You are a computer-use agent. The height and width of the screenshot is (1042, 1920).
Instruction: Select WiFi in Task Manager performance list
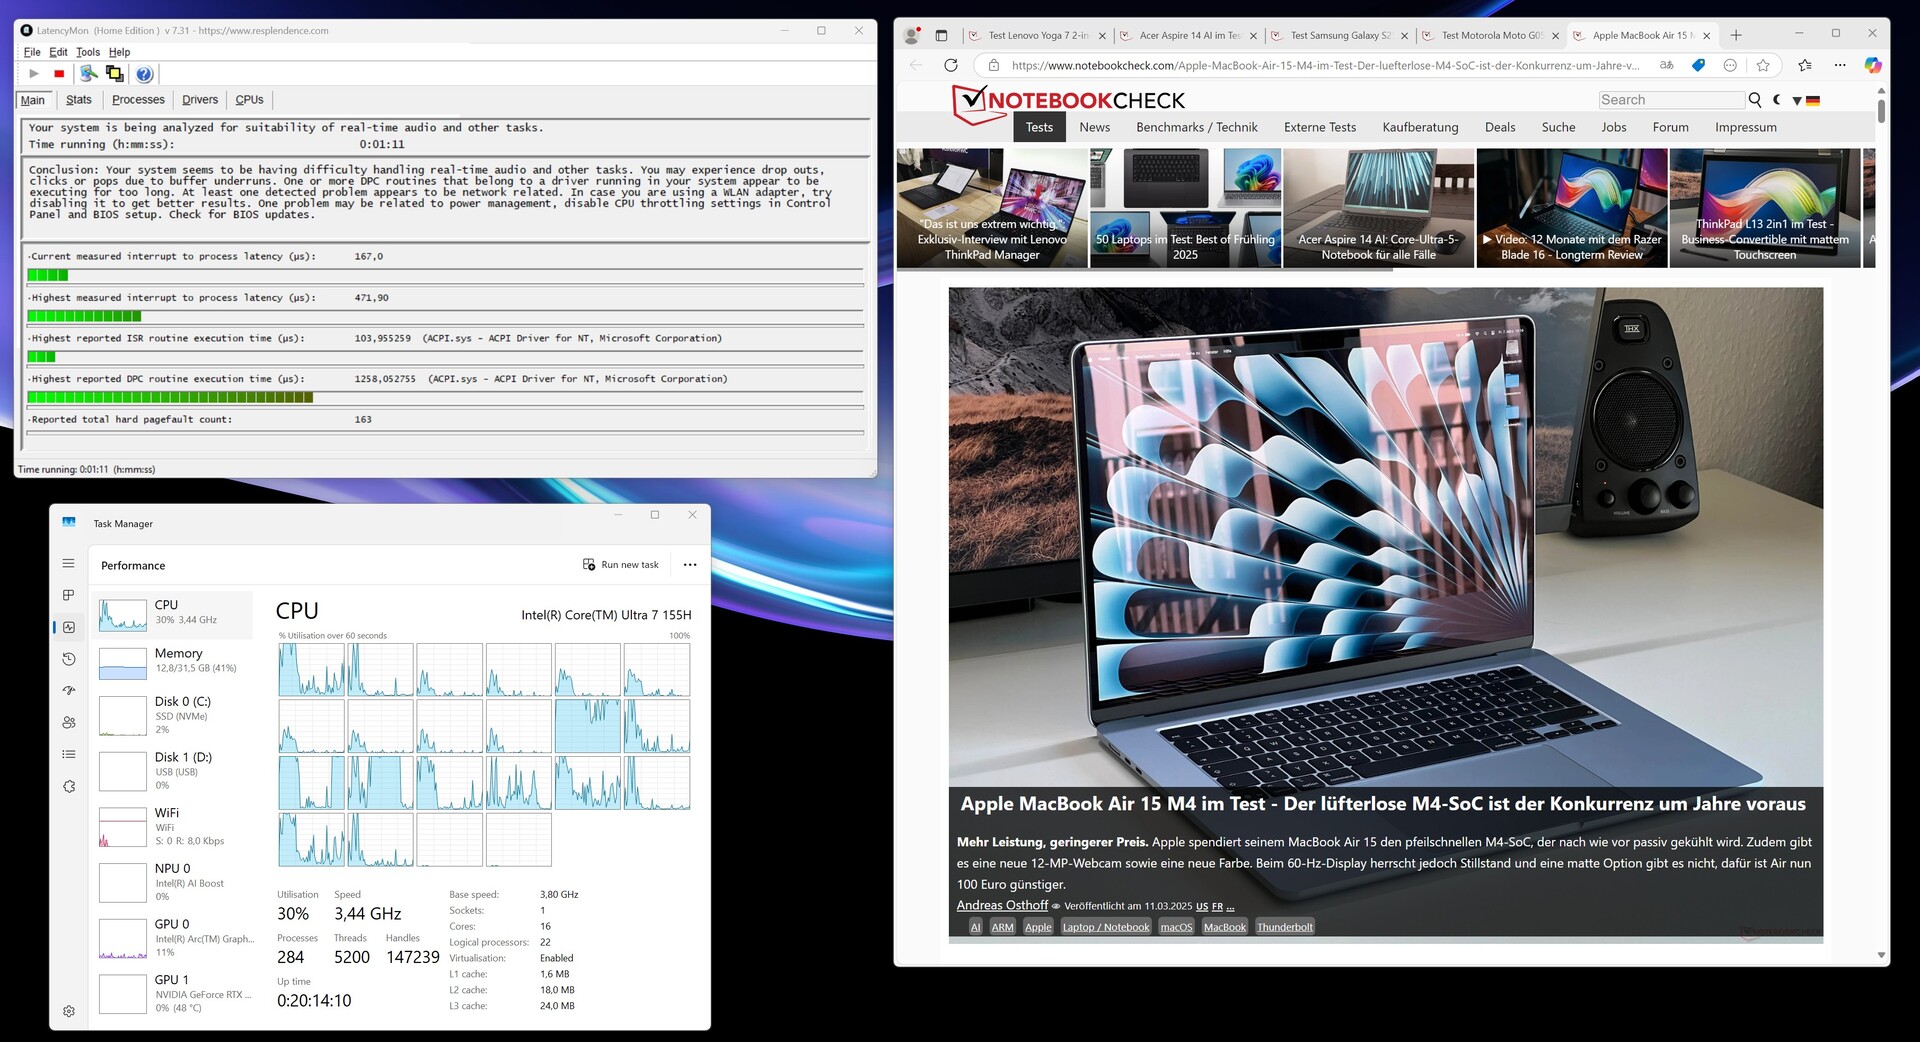pyautogui.click(x=174, y=827)
